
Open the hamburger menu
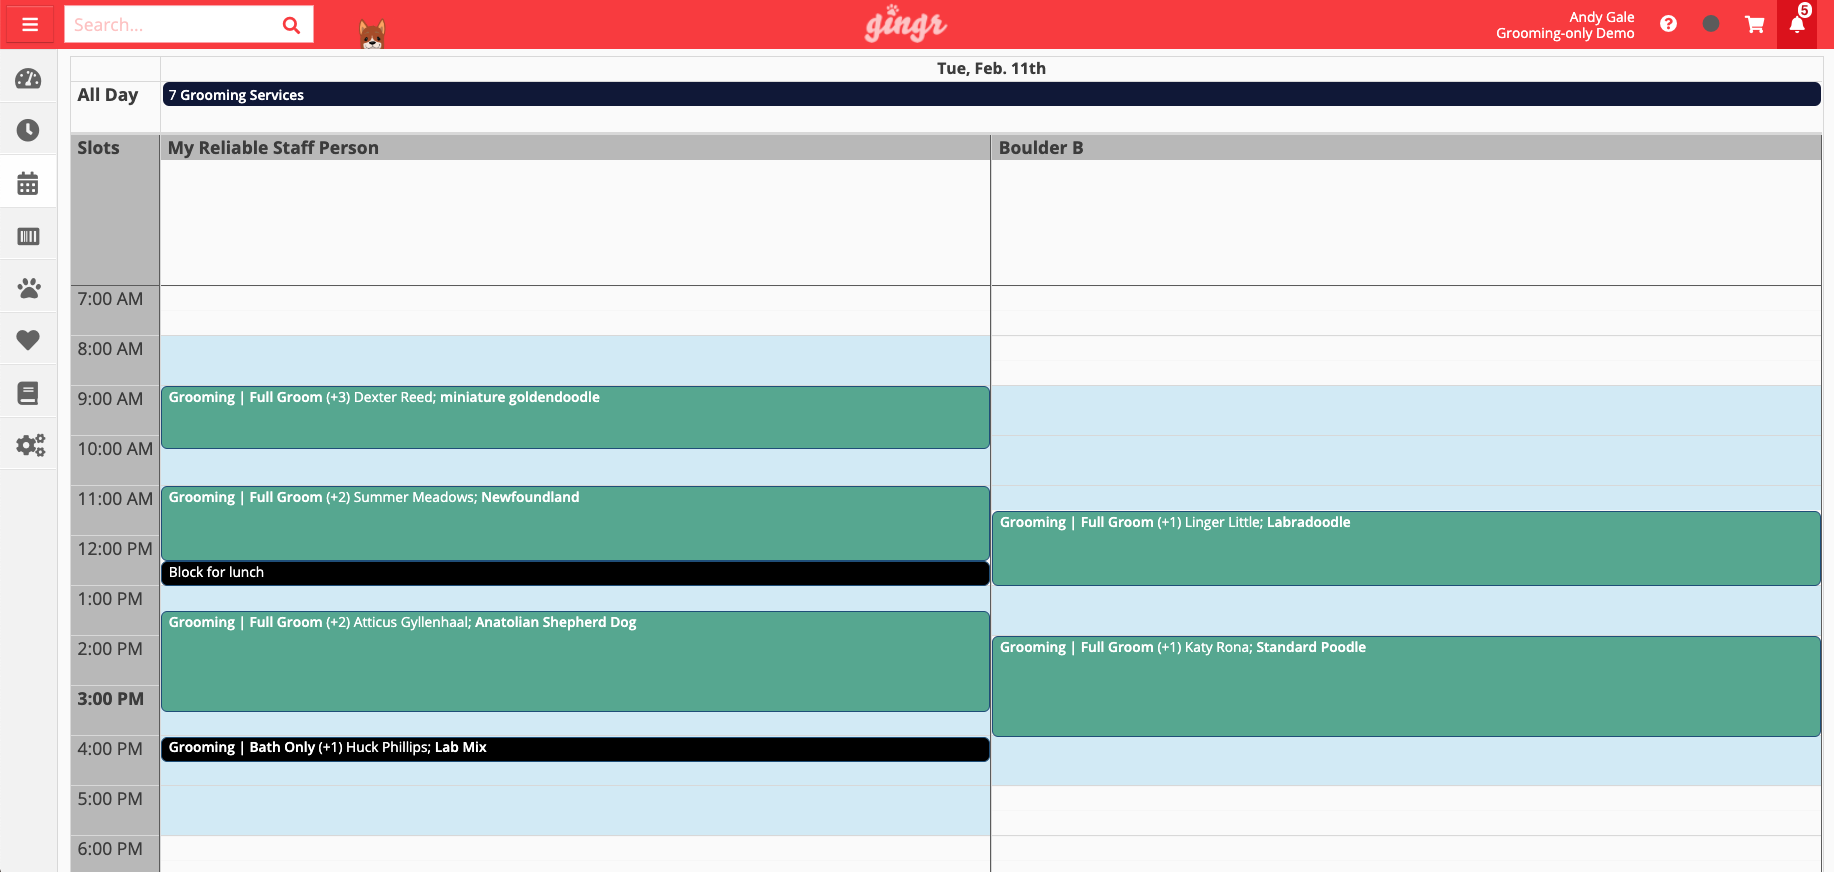[x=30, y=24]
